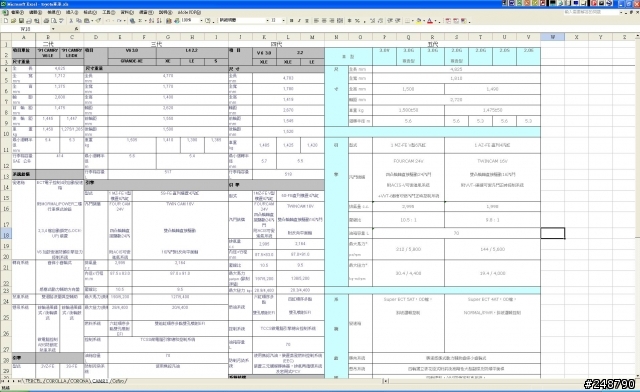Click the Copy icon
Viewport: 640px width, 392px height.
point(79,20)
